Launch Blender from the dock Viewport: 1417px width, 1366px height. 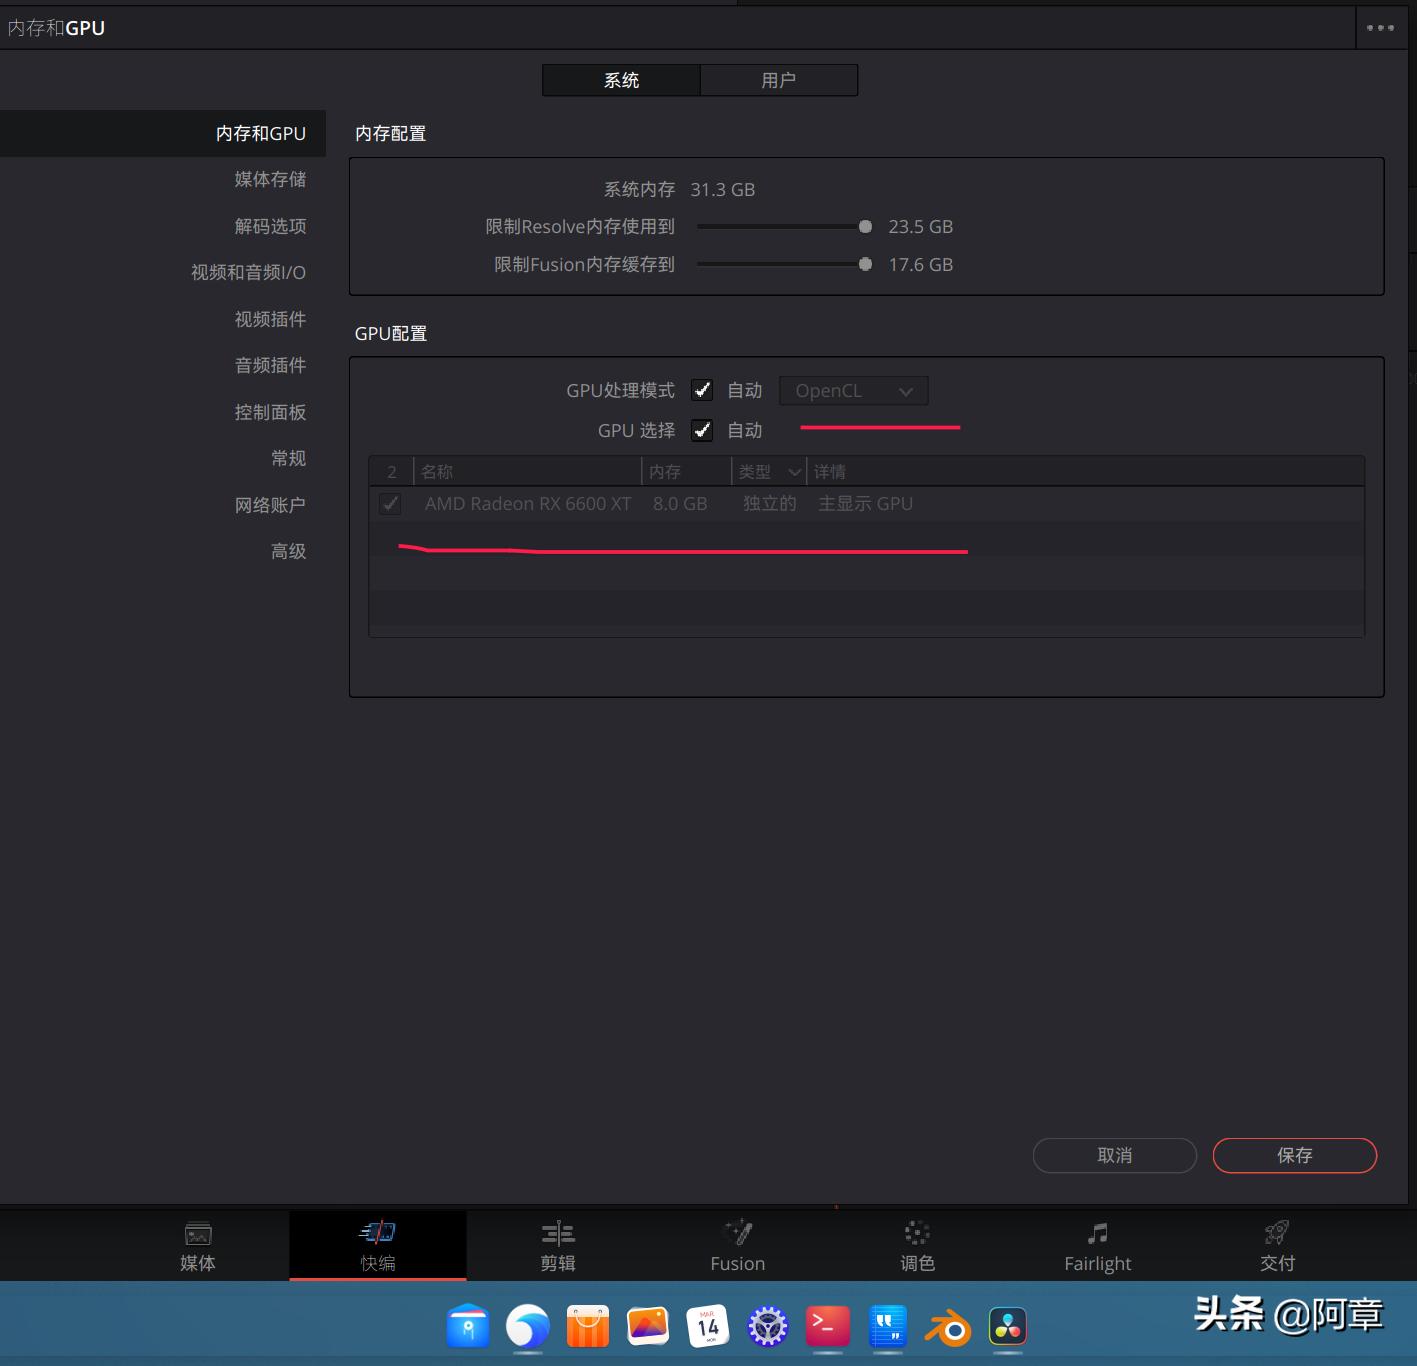(x=947, y=1327)
